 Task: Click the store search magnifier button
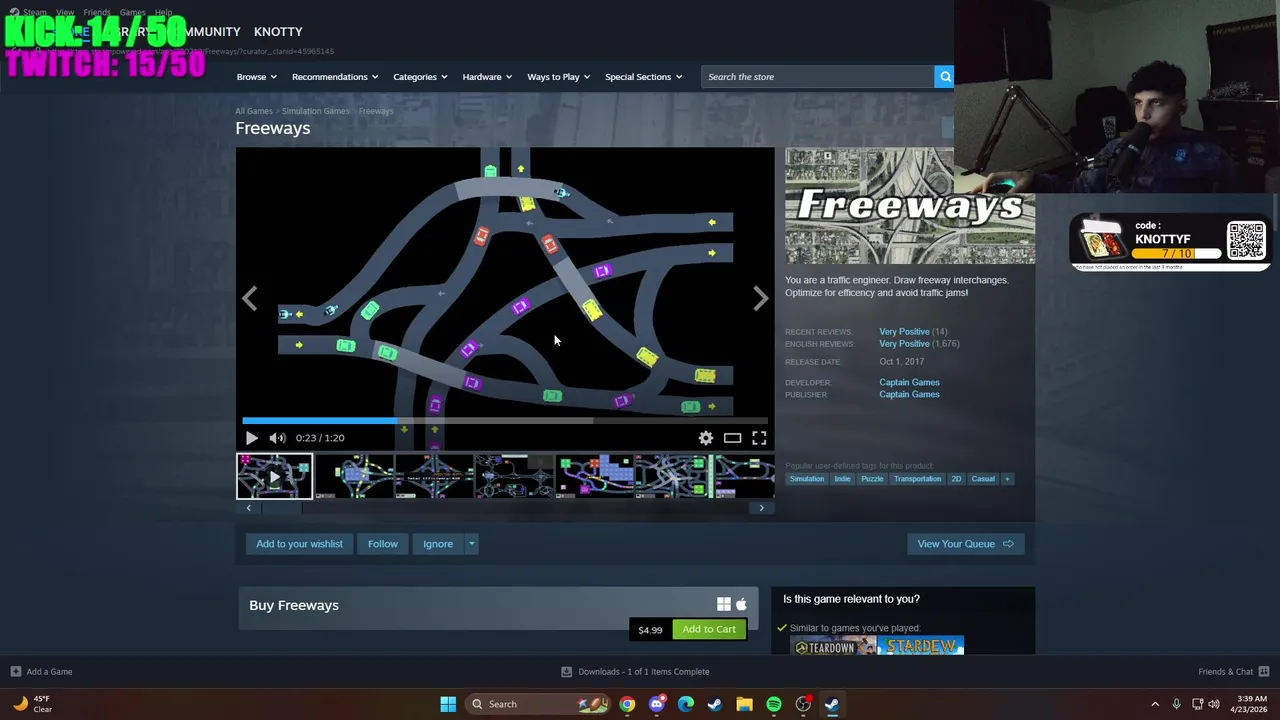(x=944, y=77)
